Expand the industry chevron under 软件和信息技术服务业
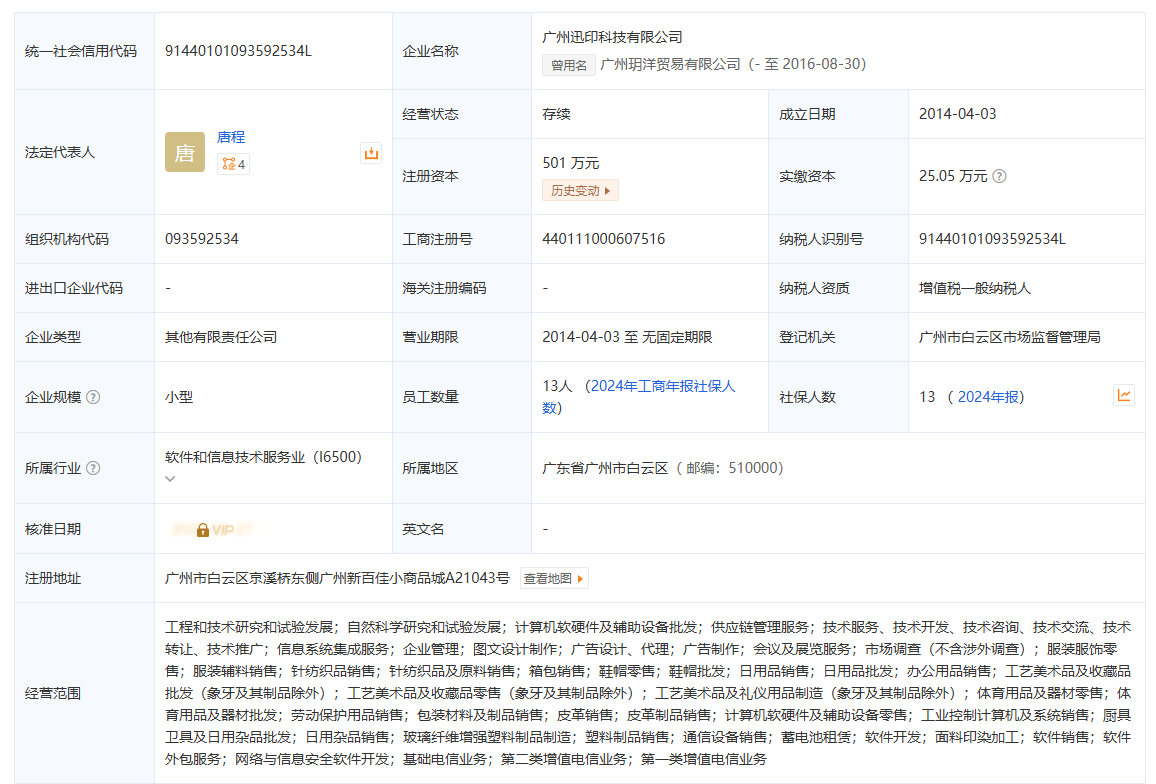1156x784 pixels. coord(170,479)
